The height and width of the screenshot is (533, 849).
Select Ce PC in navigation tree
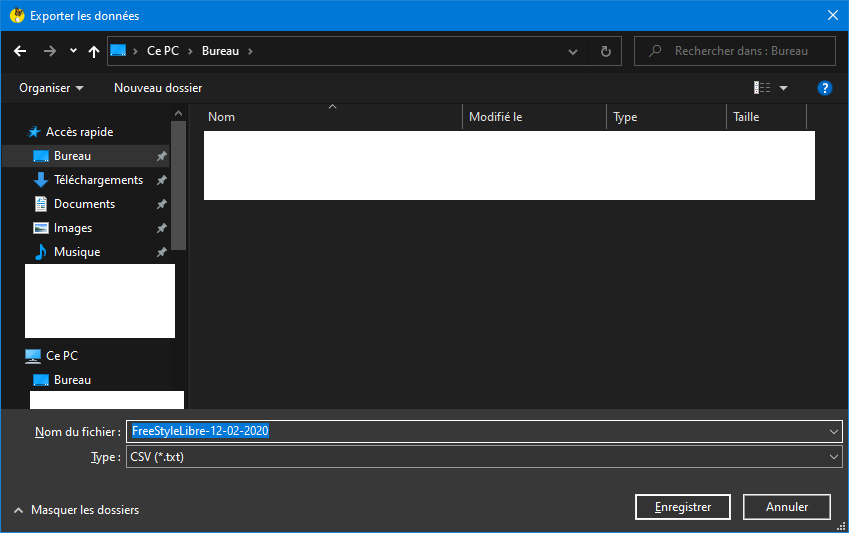coord(61,356)
